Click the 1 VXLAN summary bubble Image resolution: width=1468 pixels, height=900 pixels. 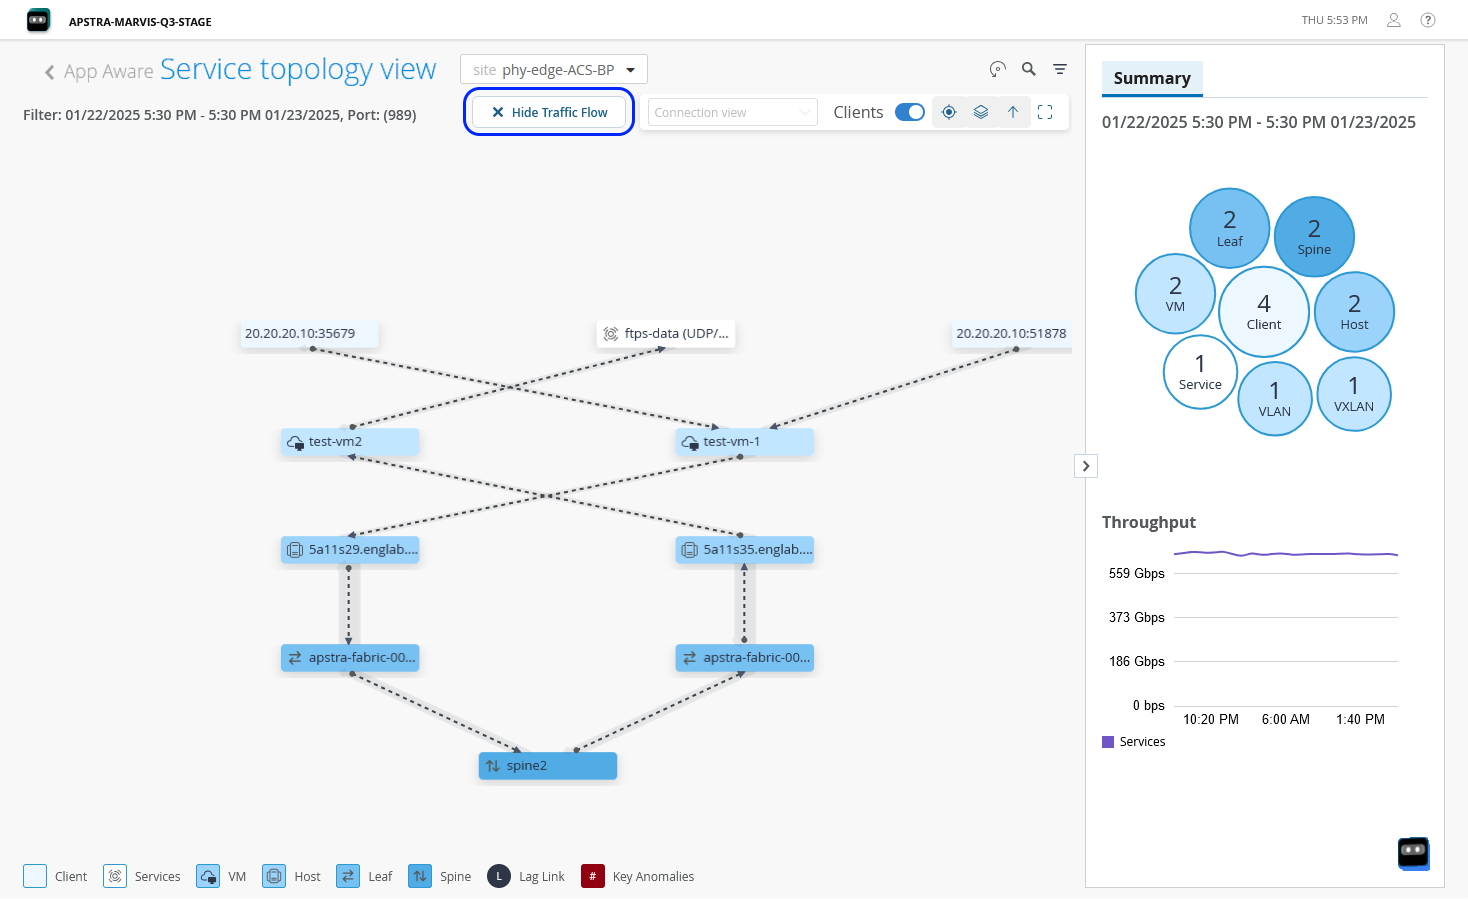[x=1354, y=395]
